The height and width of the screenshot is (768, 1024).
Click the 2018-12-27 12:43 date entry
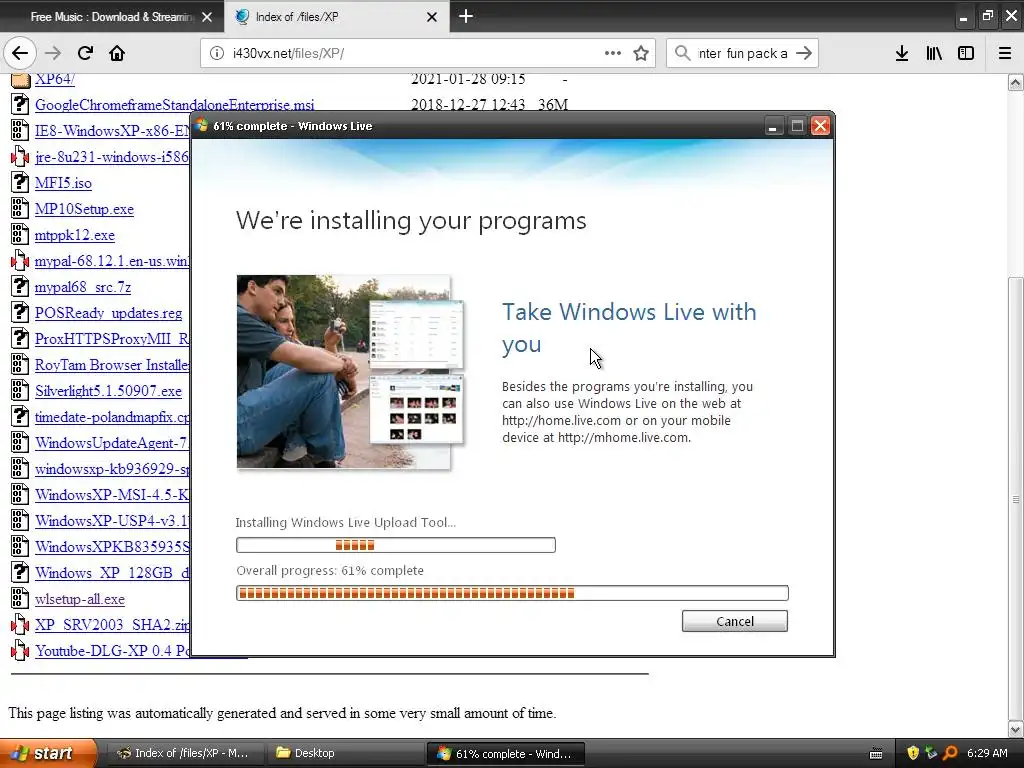click(468, 104)
